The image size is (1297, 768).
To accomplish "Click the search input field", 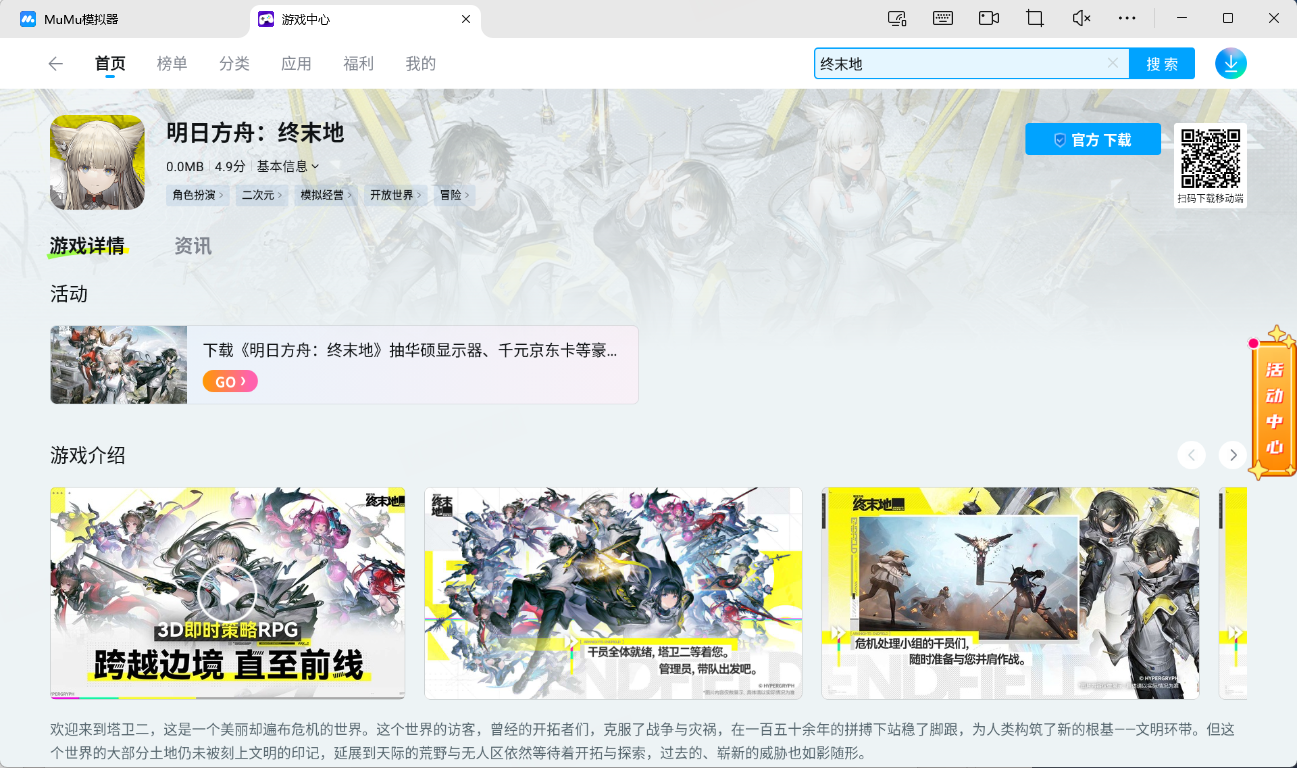I will coord(960,64).
